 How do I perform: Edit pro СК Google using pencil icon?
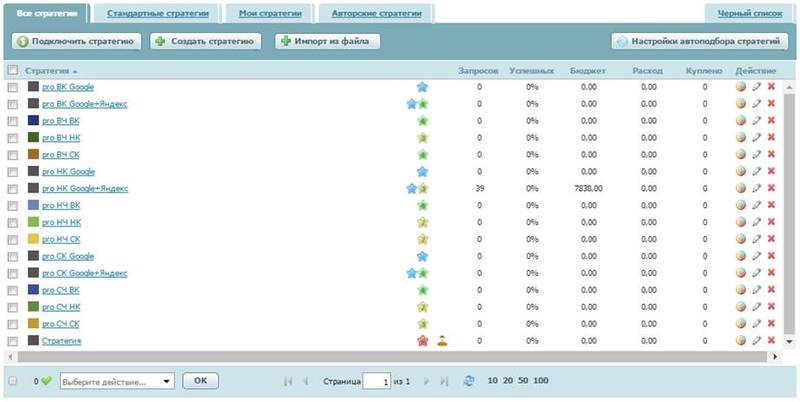click(x=756, y=256)
